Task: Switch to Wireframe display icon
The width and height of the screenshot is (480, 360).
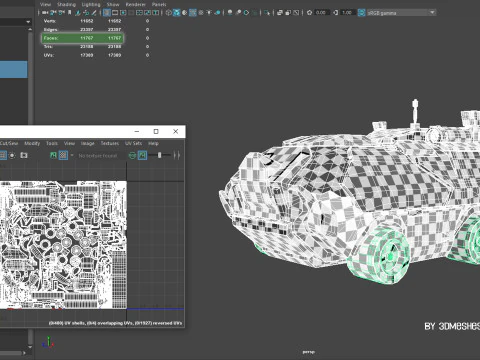Action: (x=168, y=13)
